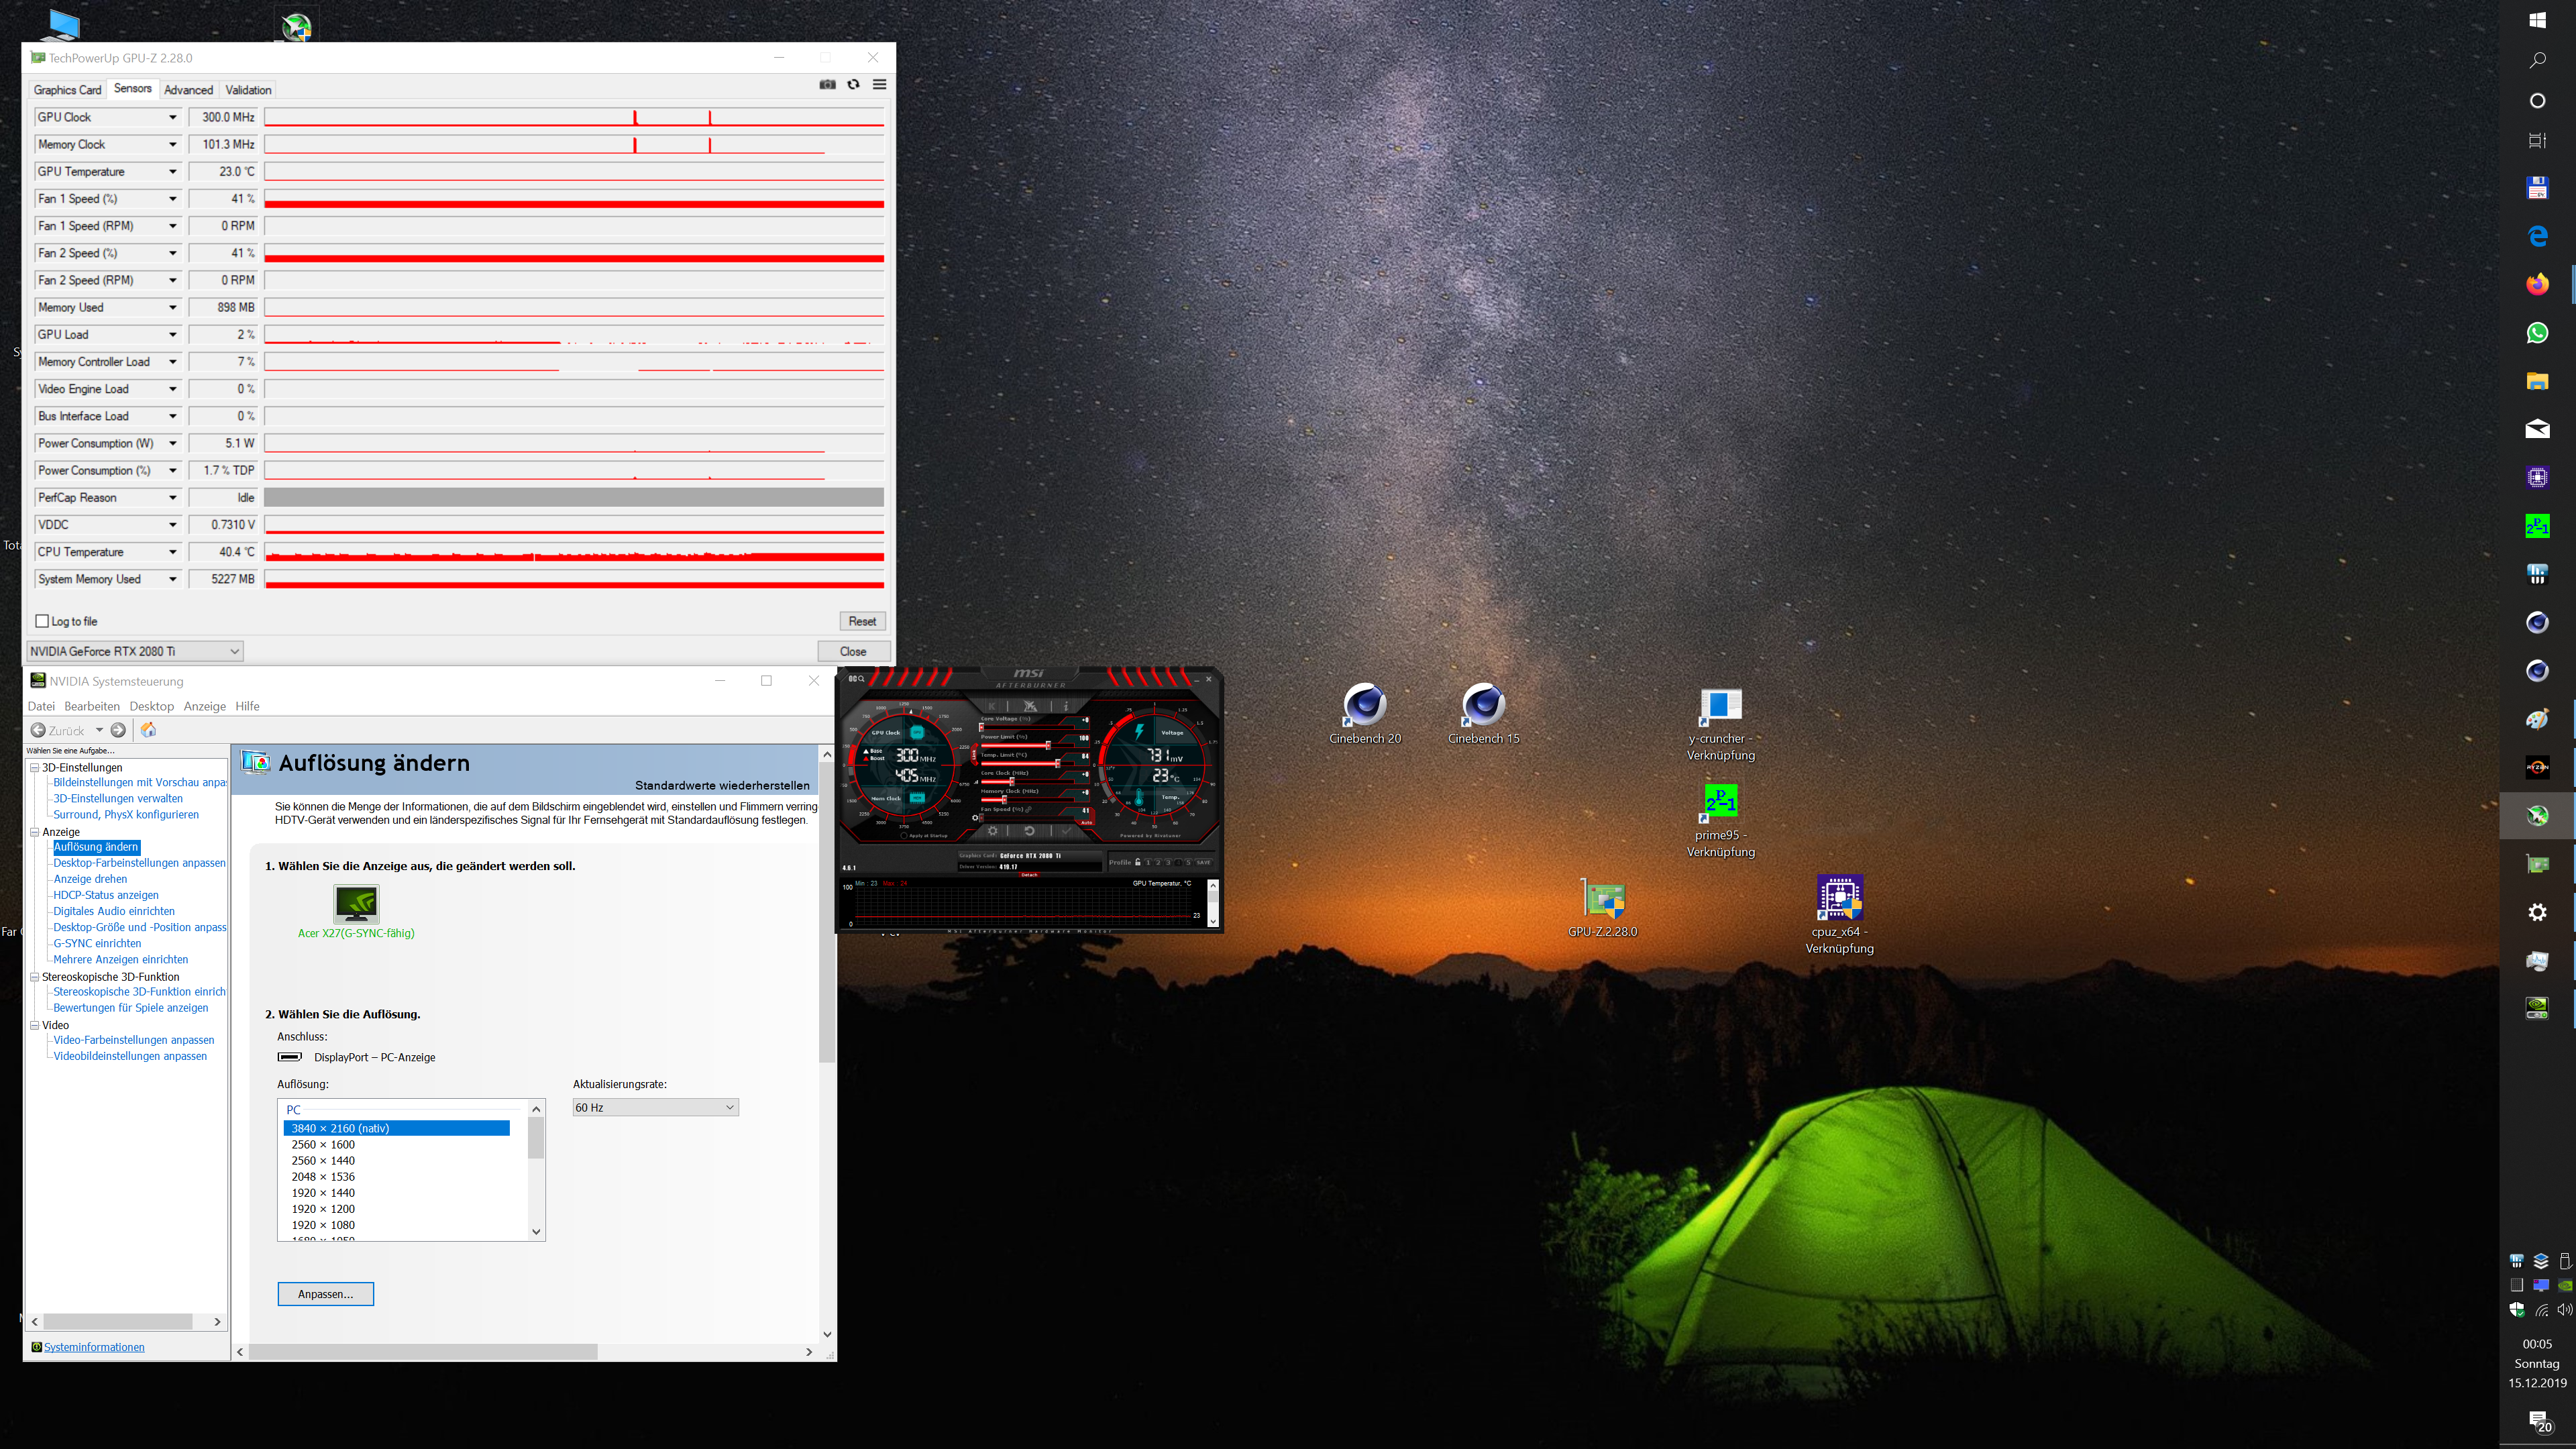This screenshot has width=2576, height=1449.
Task: Toggle Apply at Startup in Afterburner
Action: [904, 836]
